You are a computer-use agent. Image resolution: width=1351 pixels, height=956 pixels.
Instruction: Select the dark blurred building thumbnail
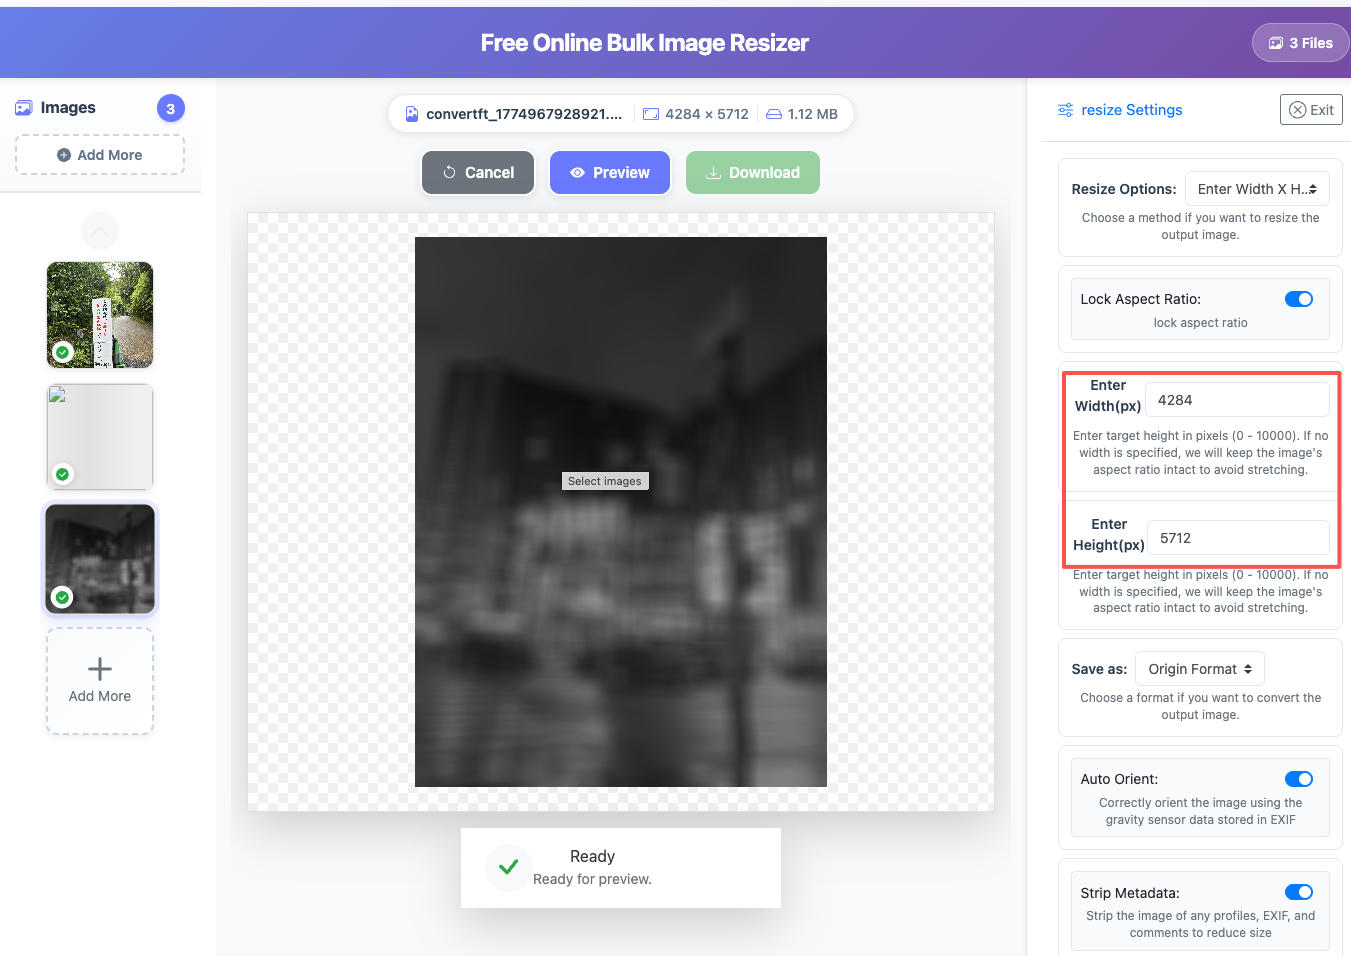[100, 559]
